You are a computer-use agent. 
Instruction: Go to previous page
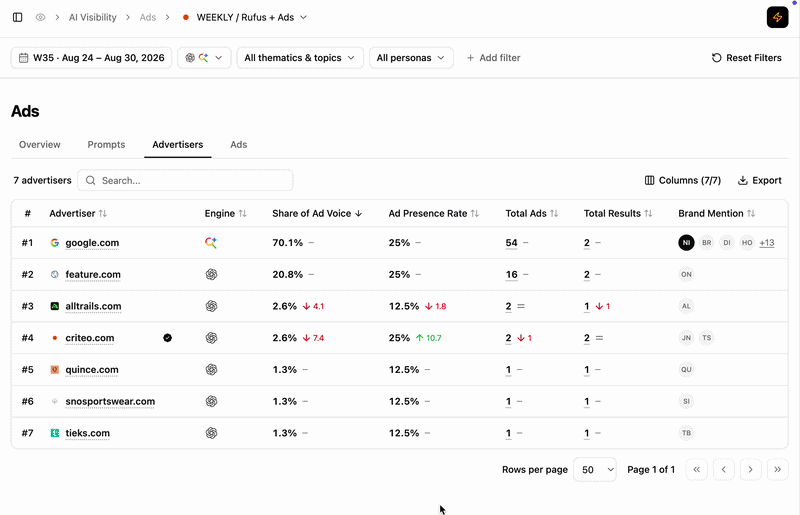[x=723, y=470]
